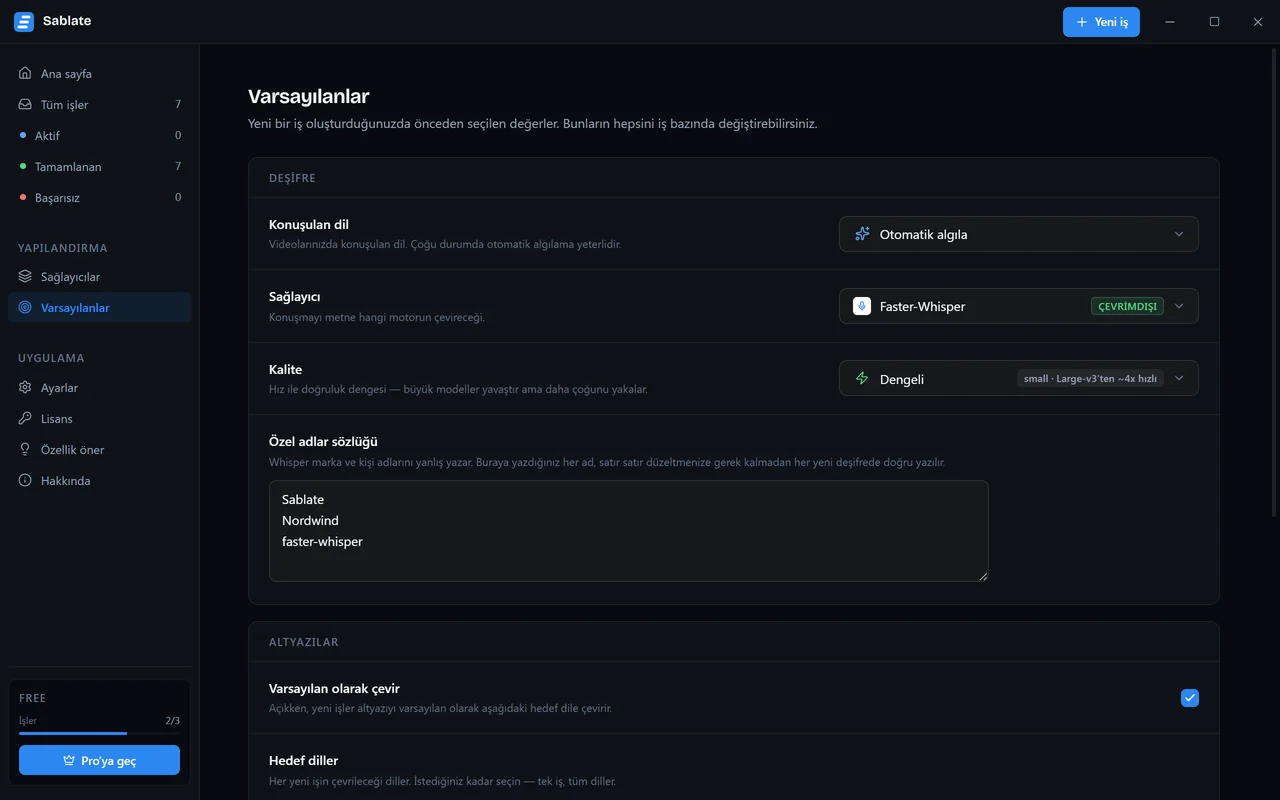Click the ÇEVRİMDIŞI badge

coord(1127,306)
